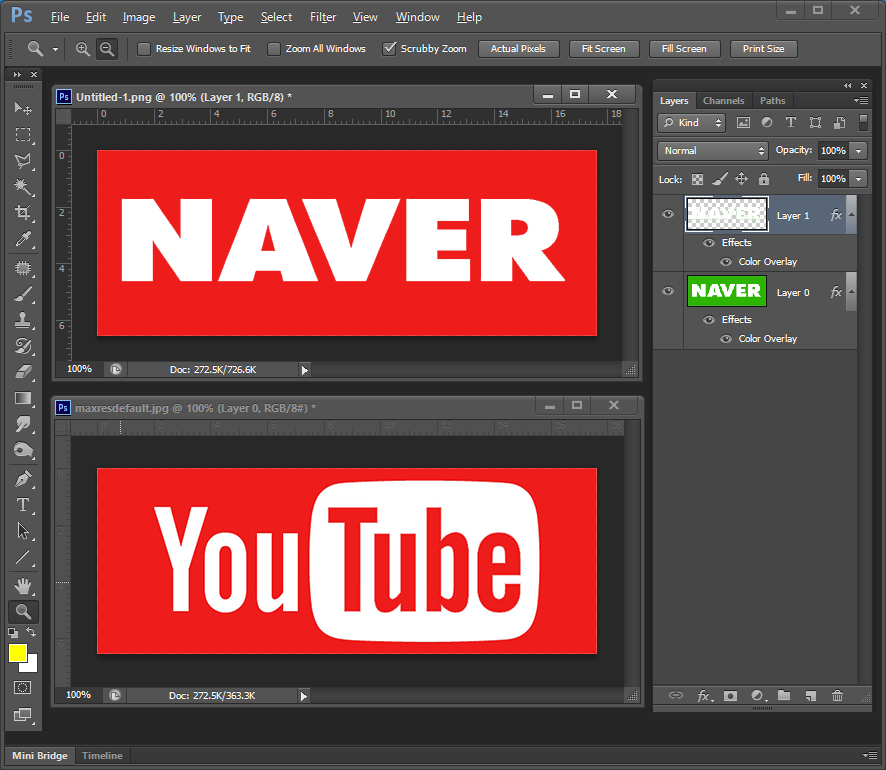The image size is (886, 770).
Task: Select the Horizontal Type tool
Action: pos(23,505)
